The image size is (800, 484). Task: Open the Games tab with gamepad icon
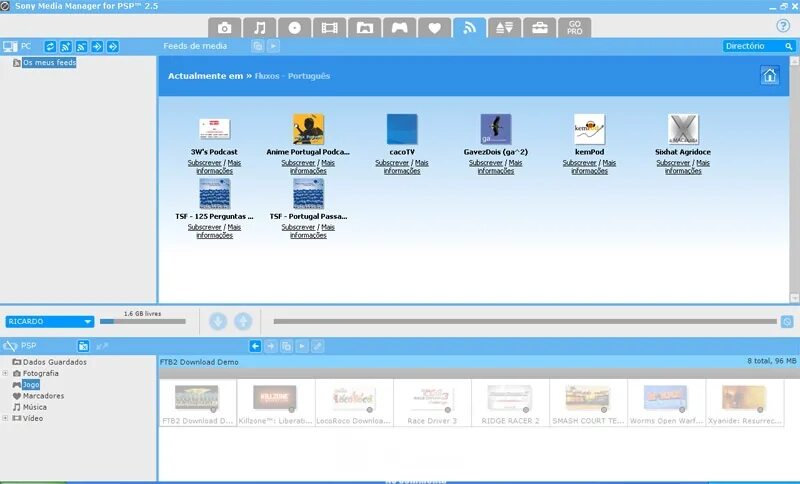(x=399, y=28)
